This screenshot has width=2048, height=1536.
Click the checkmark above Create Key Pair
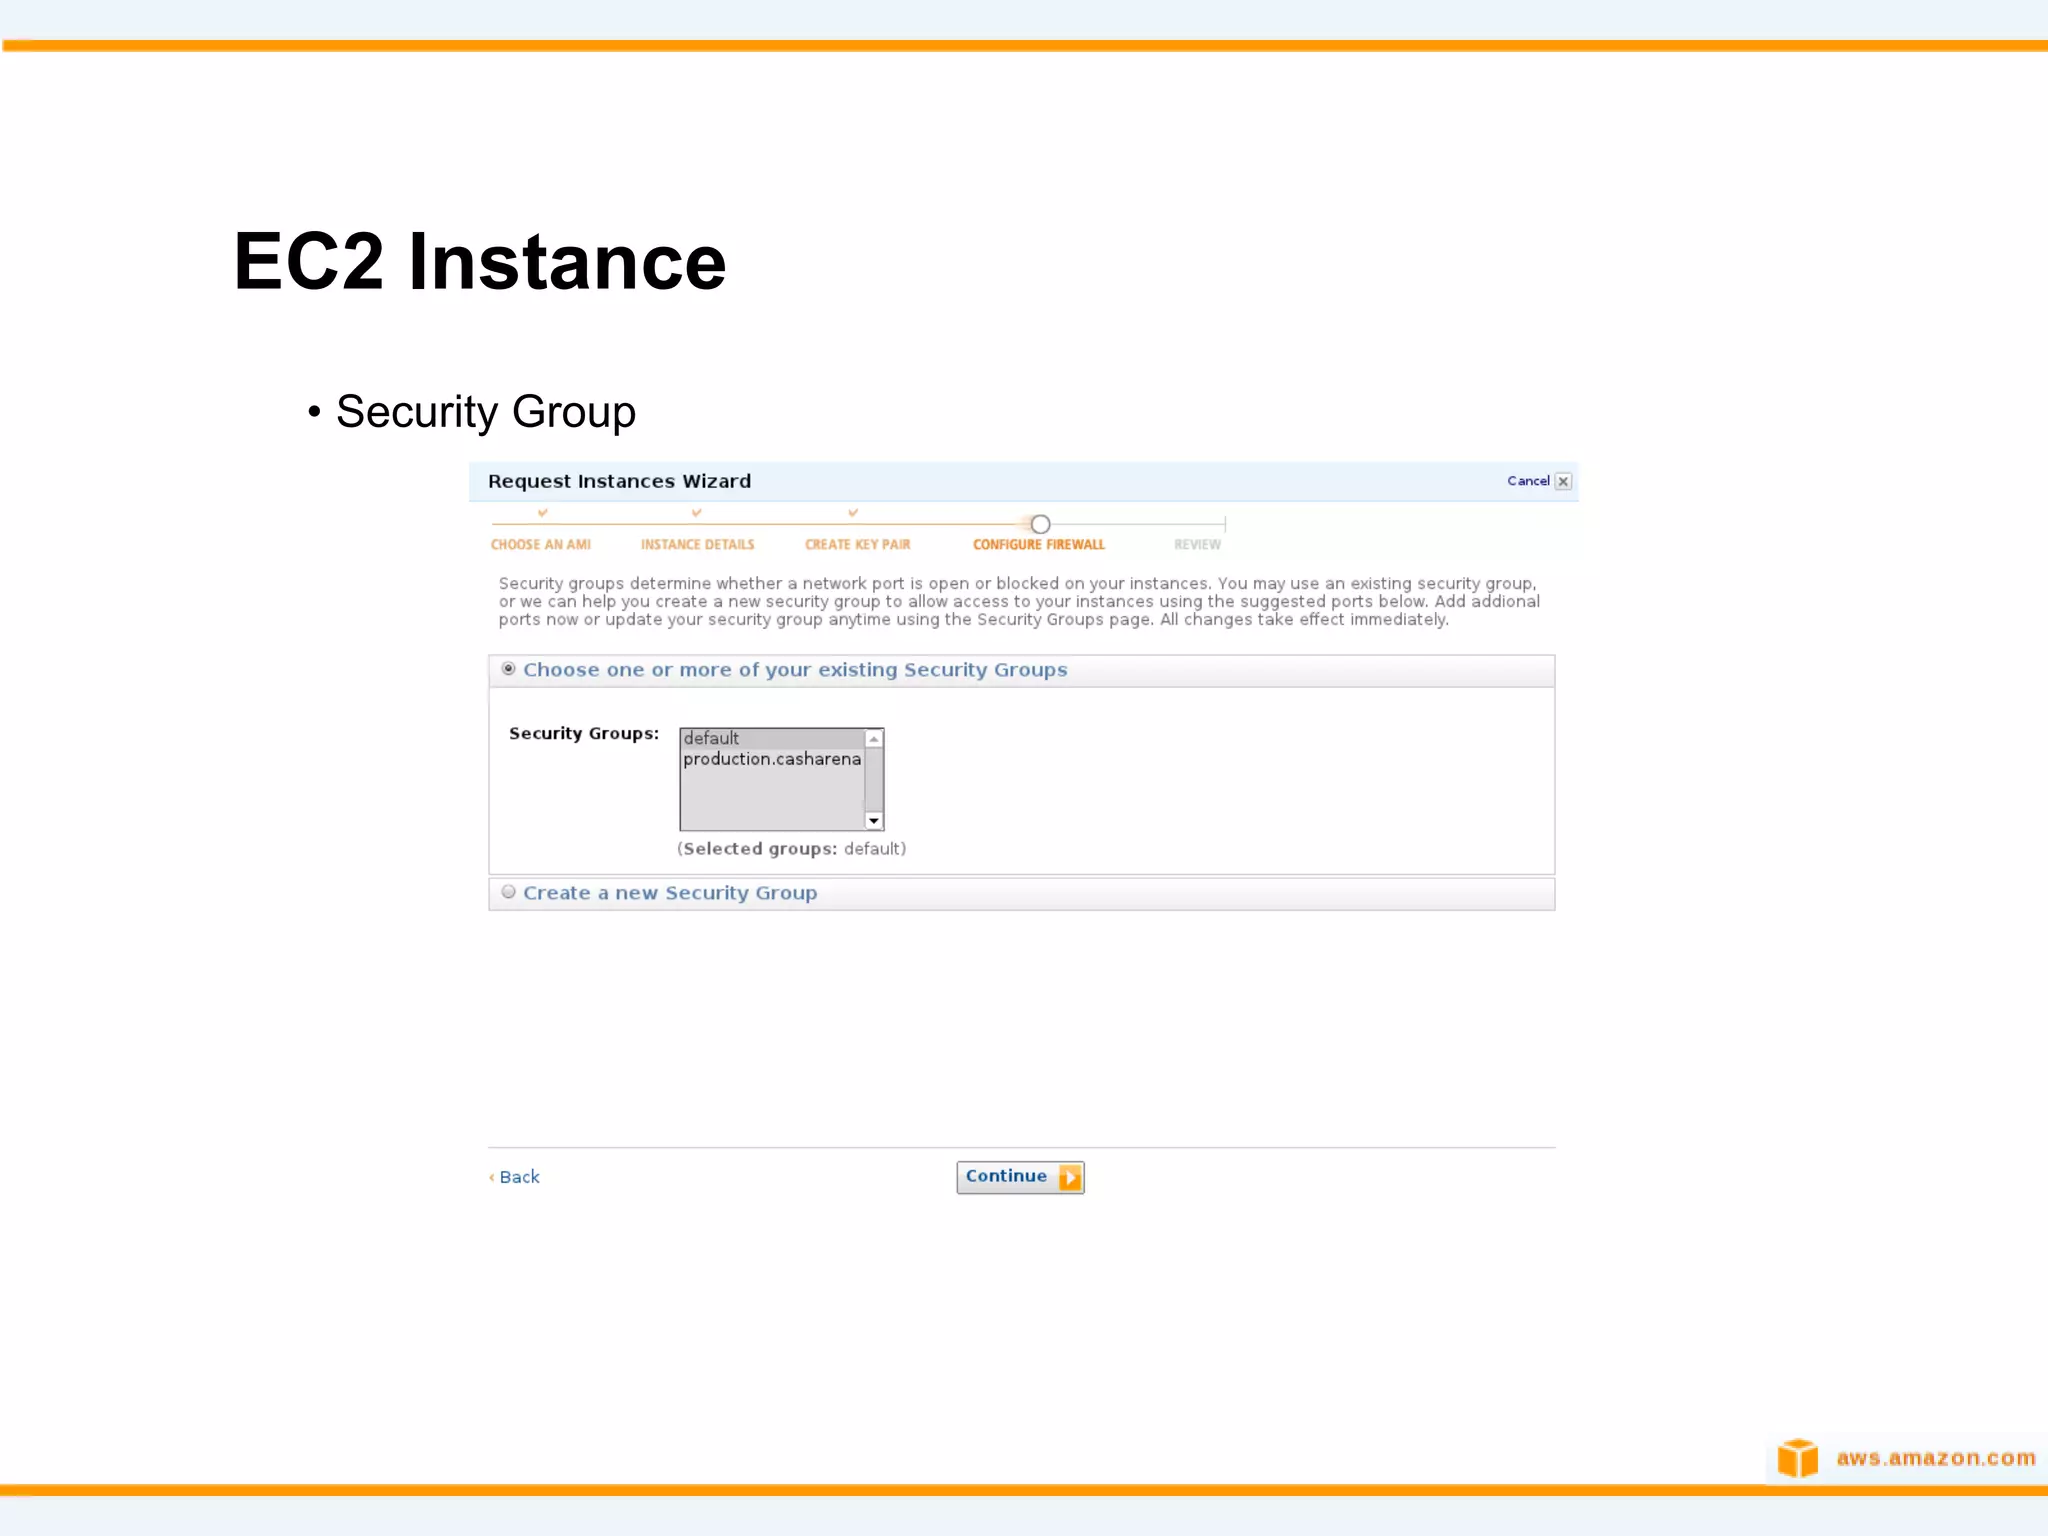(853, 513)
